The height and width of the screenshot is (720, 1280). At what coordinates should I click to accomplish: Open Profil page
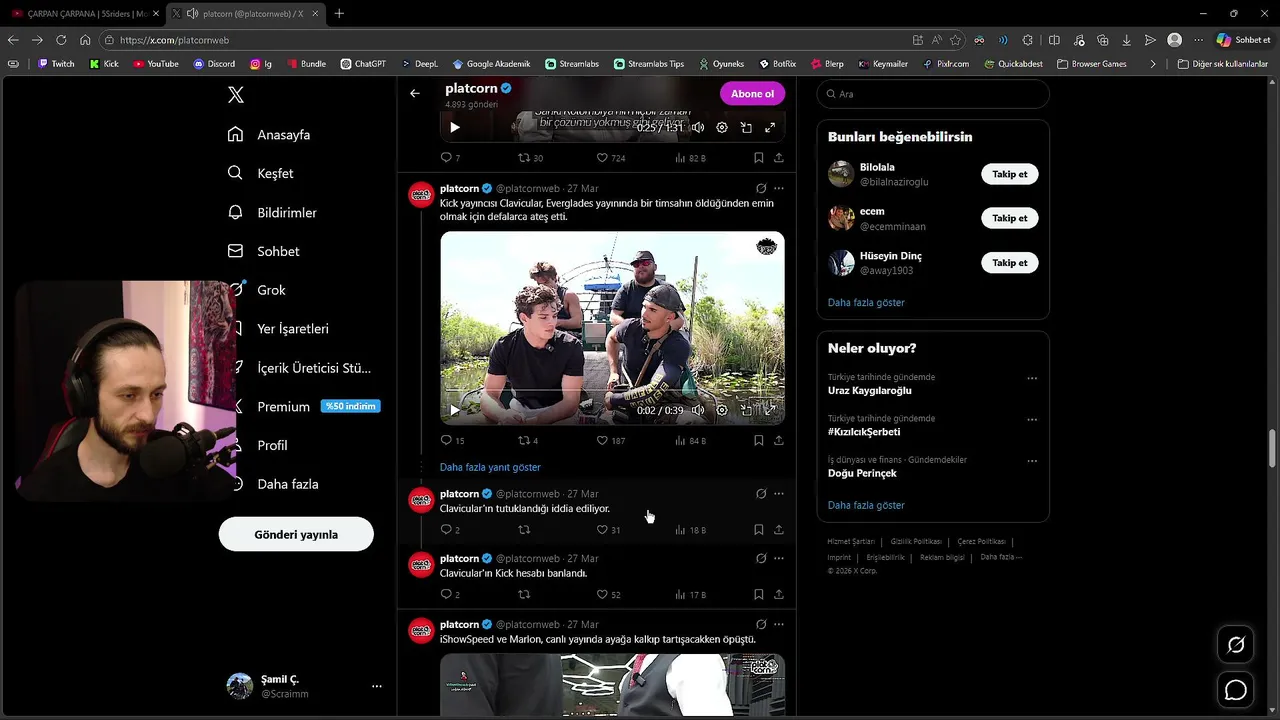click(272, 445)
